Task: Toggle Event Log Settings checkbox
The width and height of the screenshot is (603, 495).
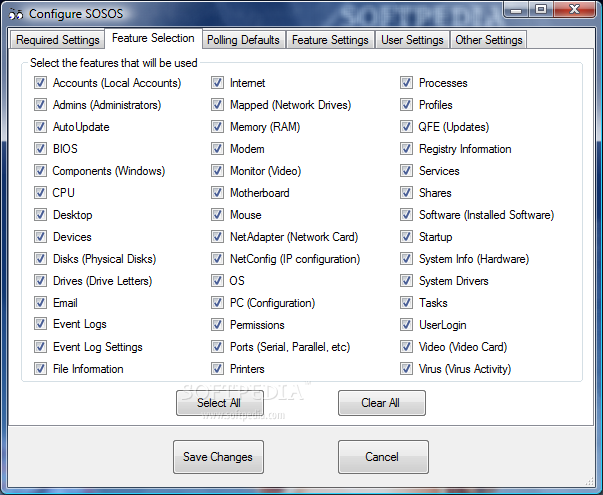Action: click(40, 346)
